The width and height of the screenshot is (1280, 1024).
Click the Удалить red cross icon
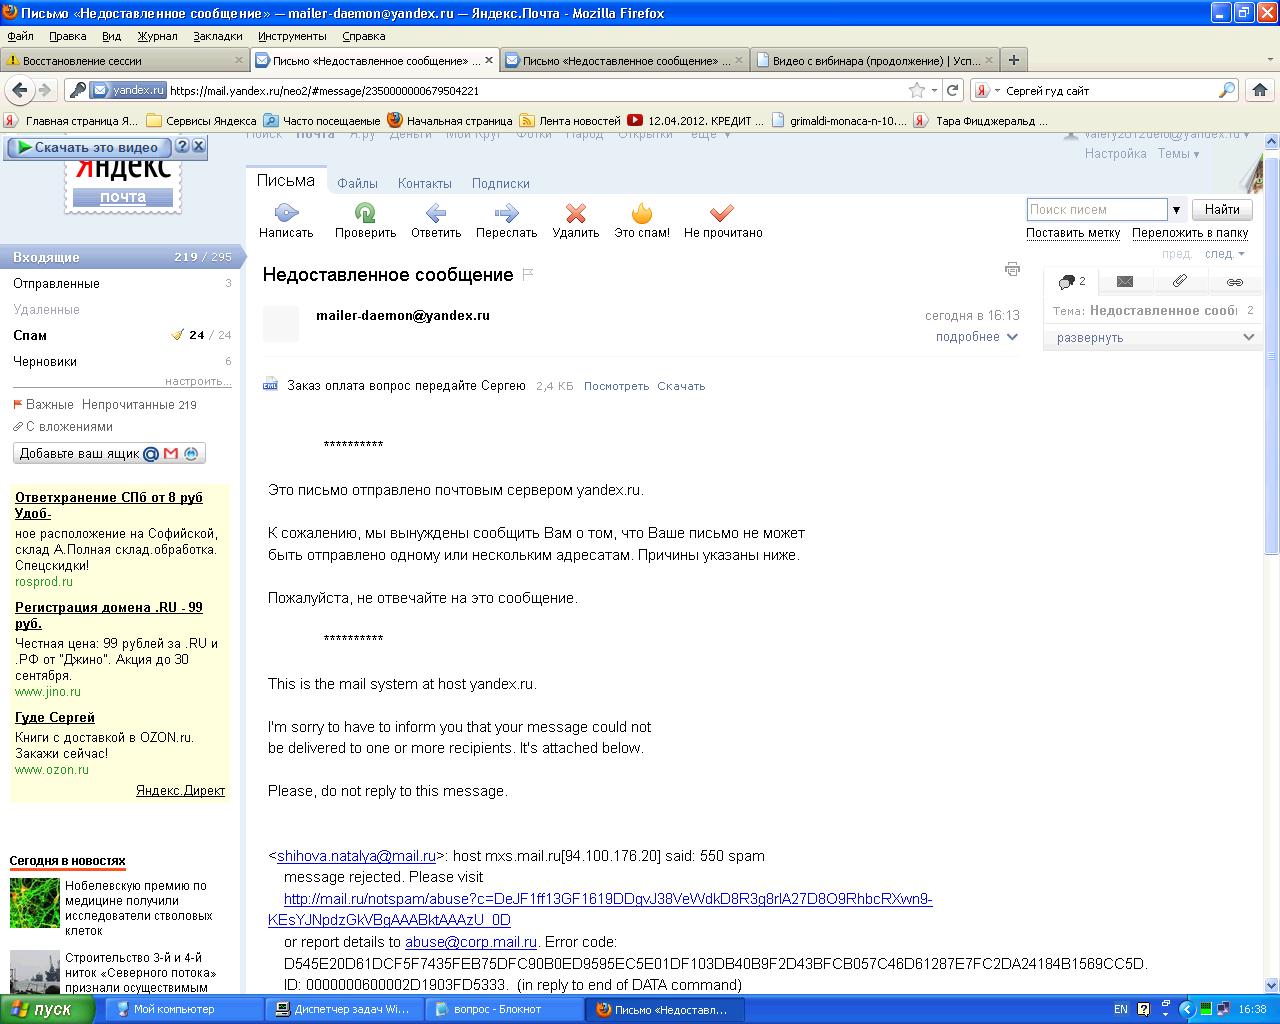(575, 212)
